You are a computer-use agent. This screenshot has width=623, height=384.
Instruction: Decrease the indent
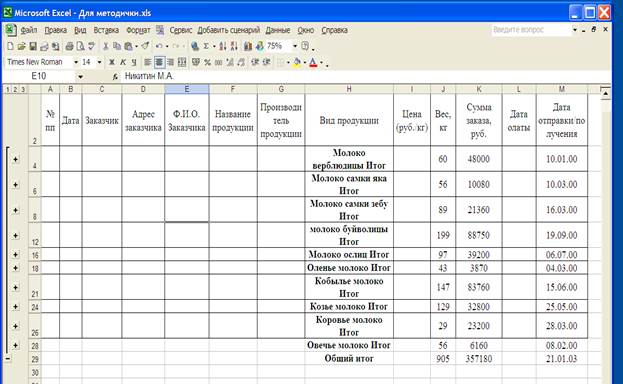(x=255, y=62)
